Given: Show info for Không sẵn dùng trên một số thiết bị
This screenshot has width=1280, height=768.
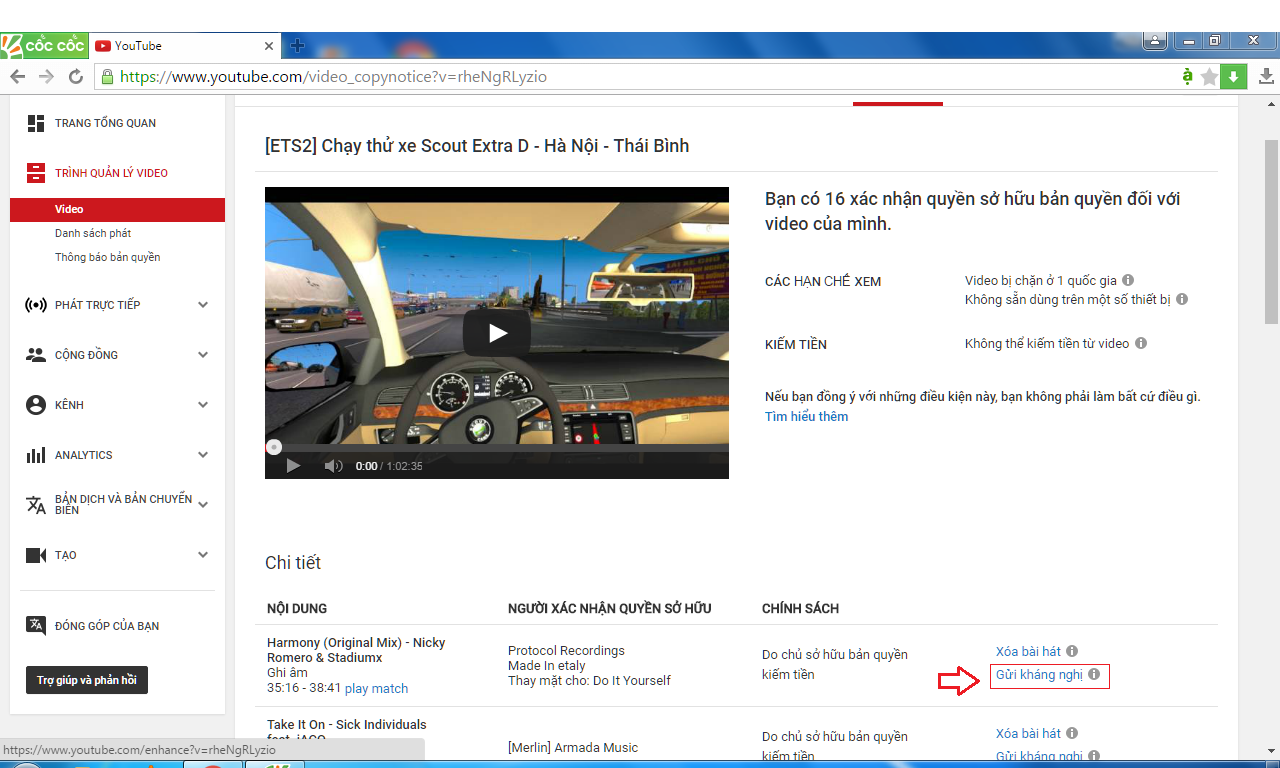Looking at the screenshot, I should coord(1182,299).
